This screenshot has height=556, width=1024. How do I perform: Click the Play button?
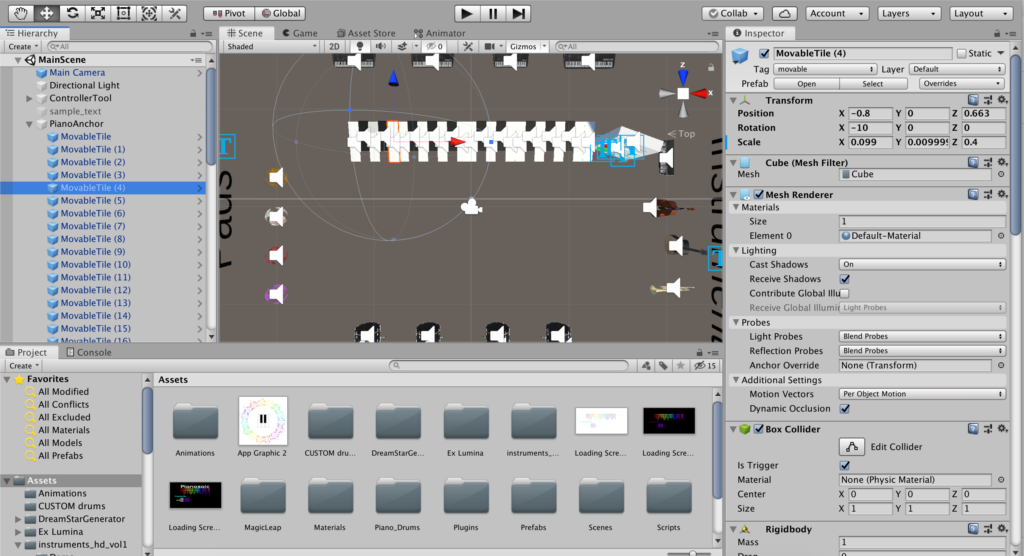pyautogui.click(x=467, y=13)
